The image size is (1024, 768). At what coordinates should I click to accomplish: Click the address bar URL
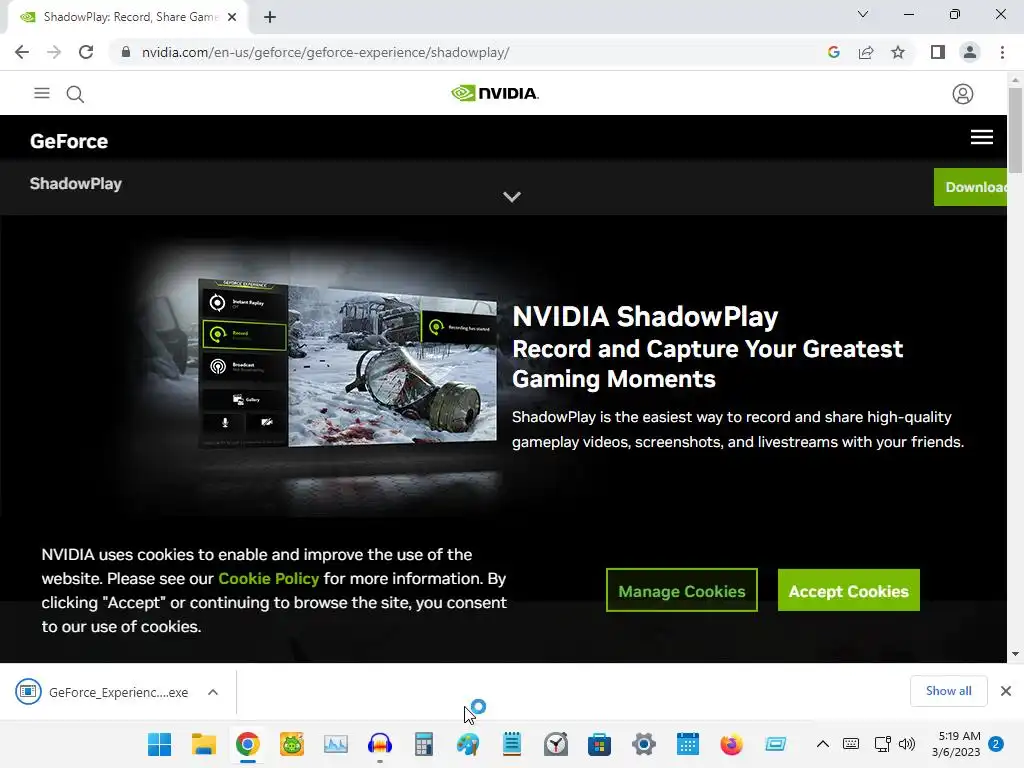click(x=325, y=52)
